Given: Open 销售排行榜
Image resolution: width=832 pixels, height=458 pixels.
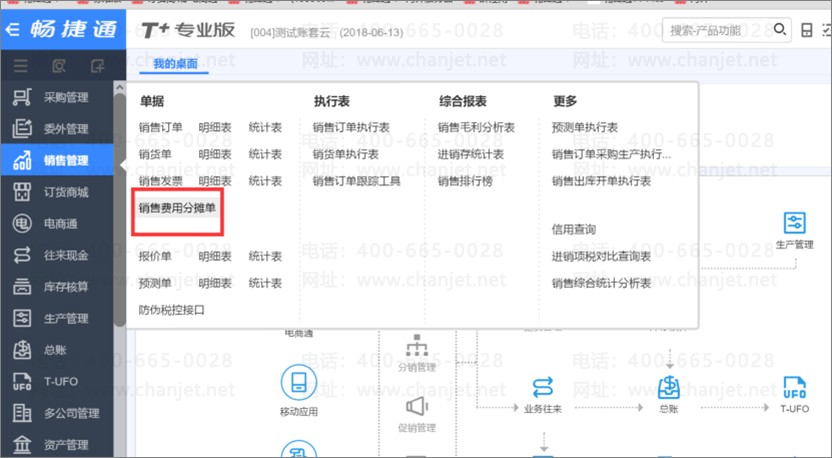Looking at the screenshot, I should 465,181.
